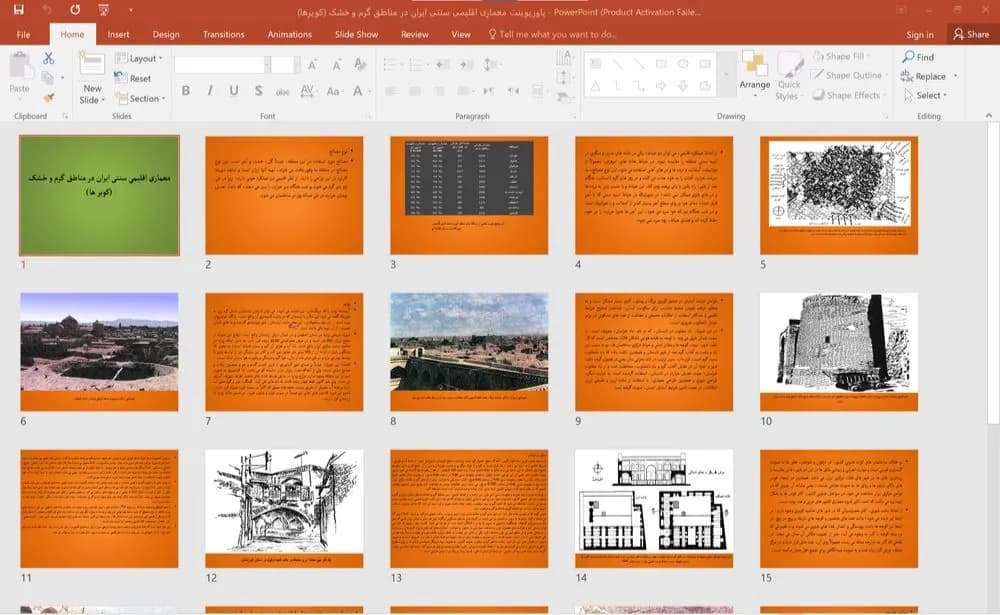Collapse the ribbon with the chevron

point(989,116)
